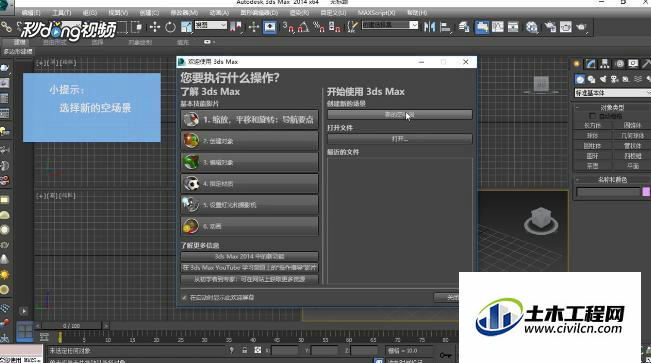The width and height of the screenshot is (651, 363).
Task: Open the Display panel tab
Action: (633, 64)
